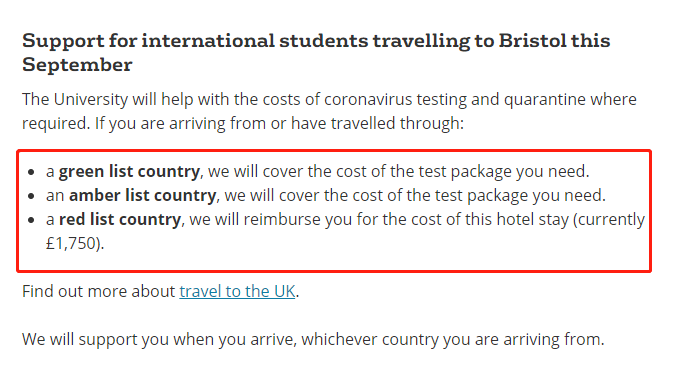Image resolution: width=684 pixels, height=365 pixels.
Task: Click the "Support for international students" heading
Action: (x=316, y=52)
